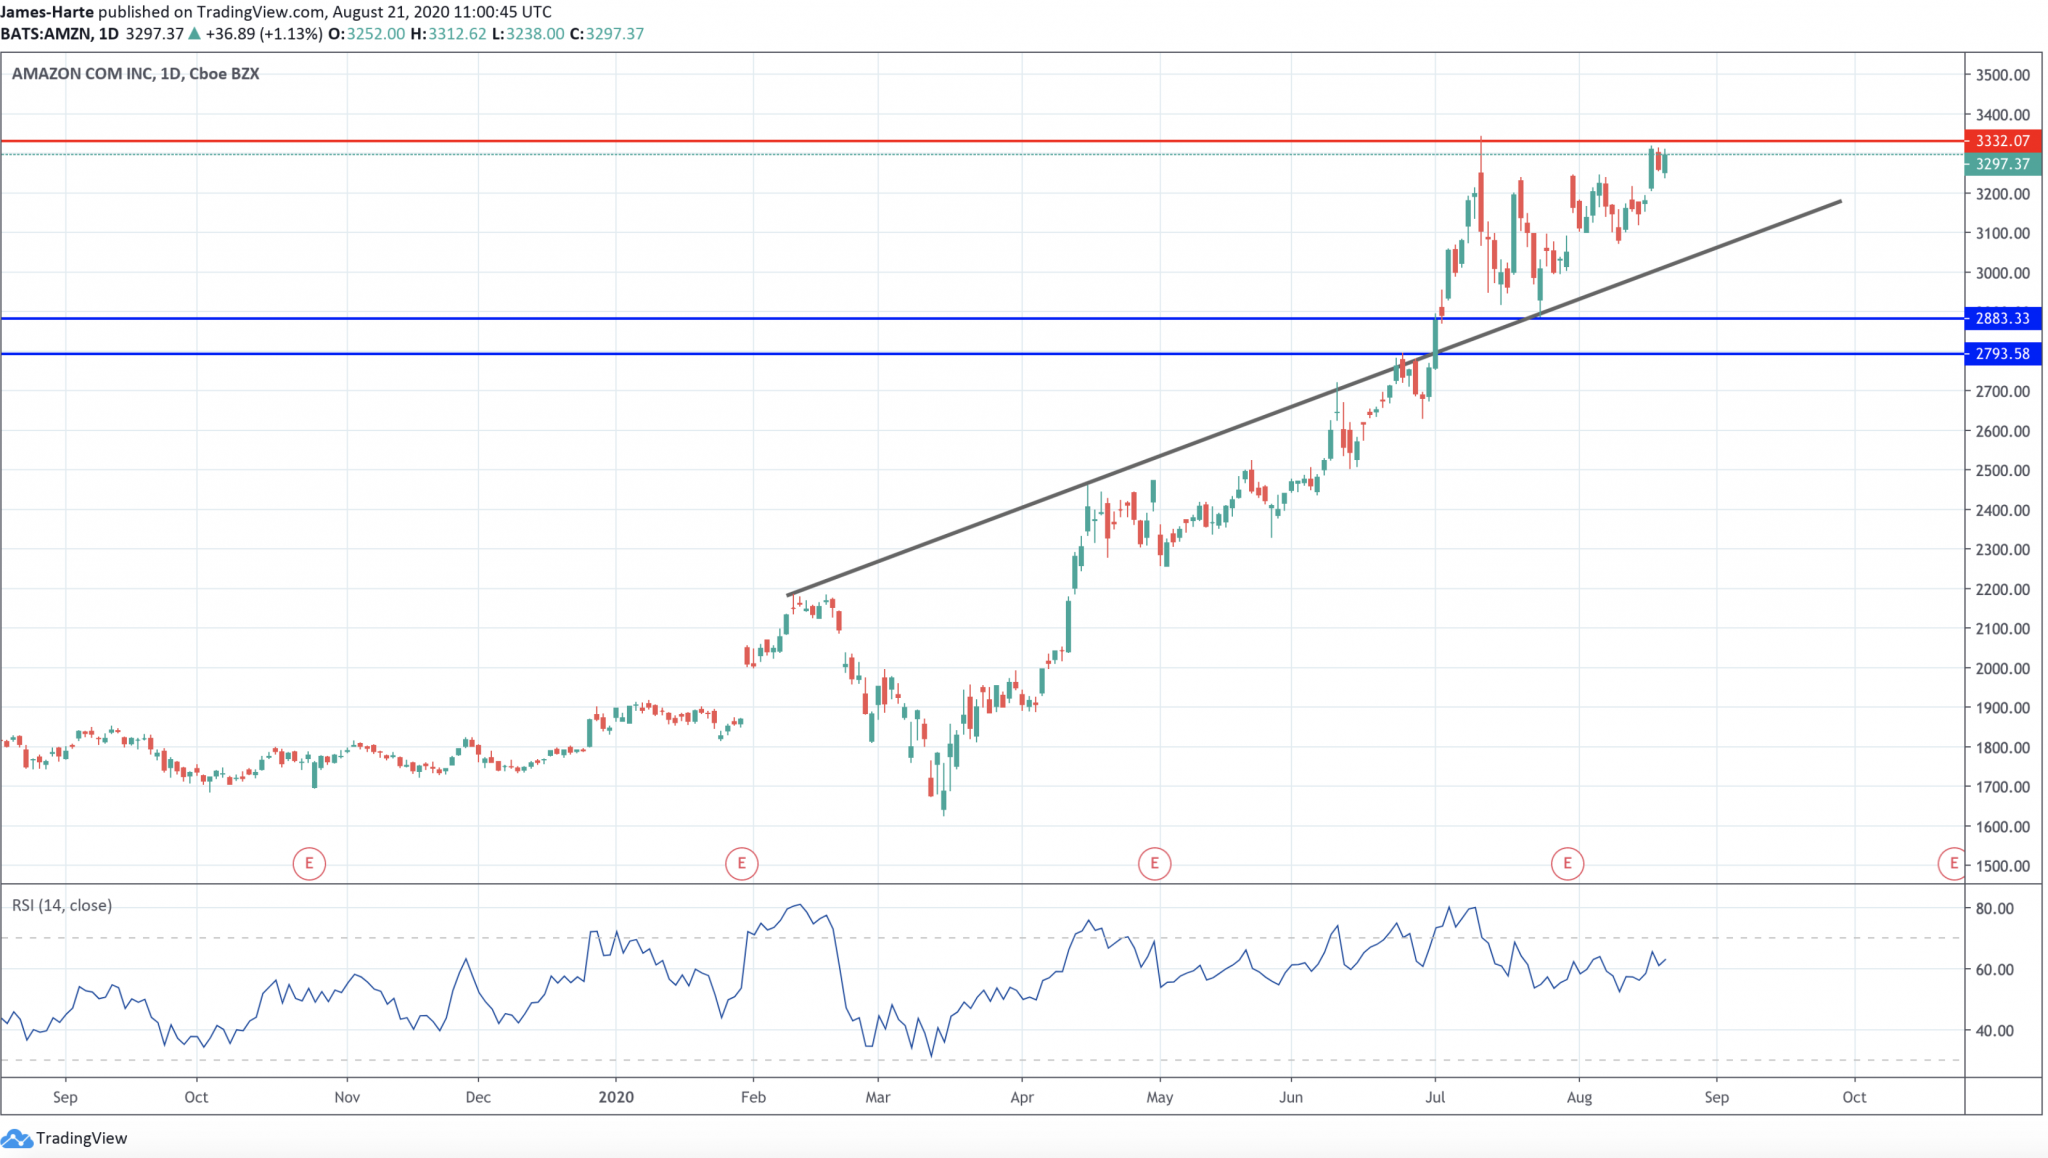Click the February earnings 'E' marker

point(741,862)
